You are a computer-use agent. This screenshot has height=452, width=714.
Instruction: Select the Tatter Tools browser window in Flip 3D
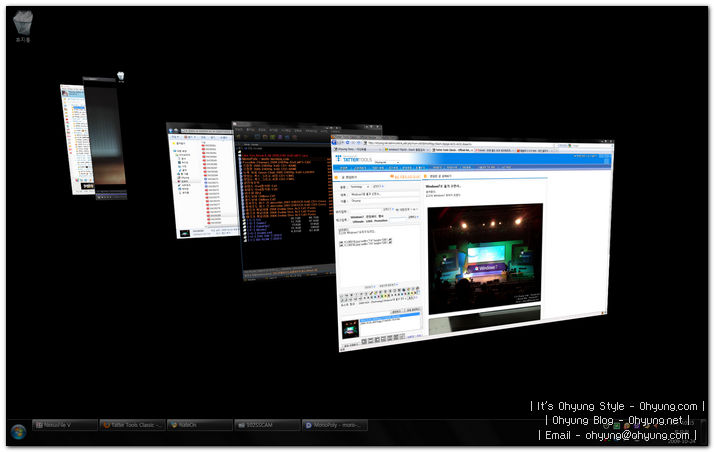coord(473,243)
